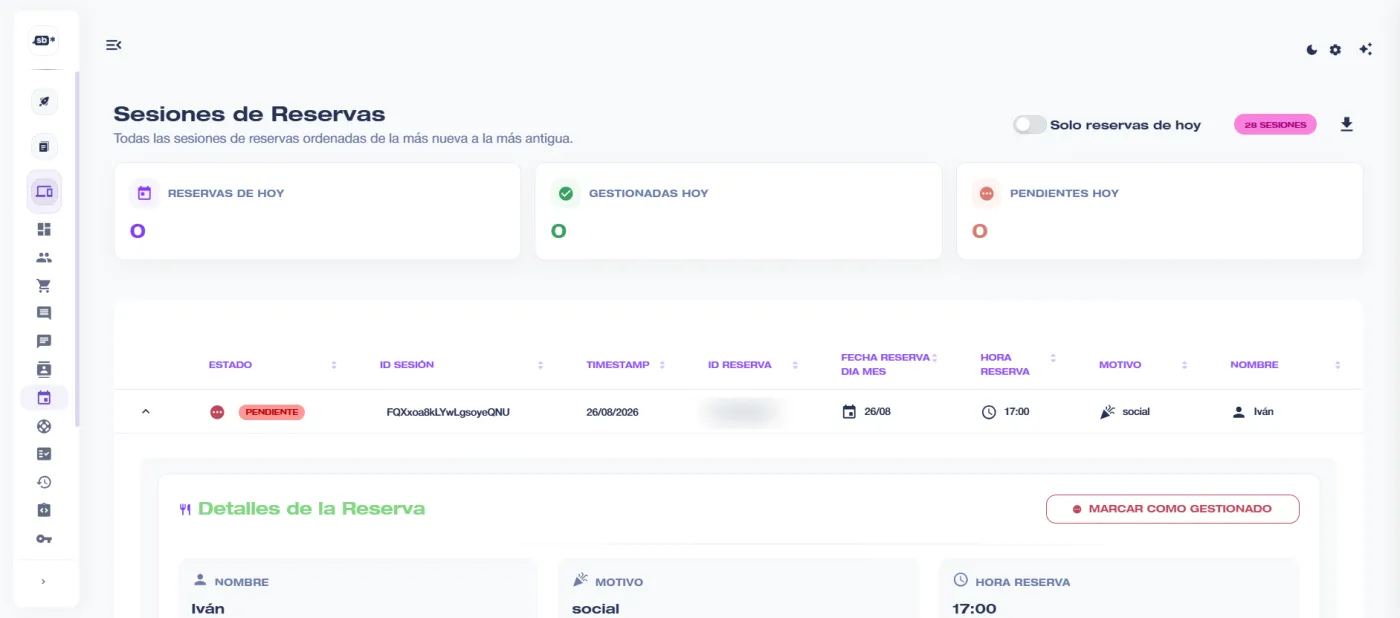
Task: Click the sb logo at the sidebar top
Action: click(44, 40)
